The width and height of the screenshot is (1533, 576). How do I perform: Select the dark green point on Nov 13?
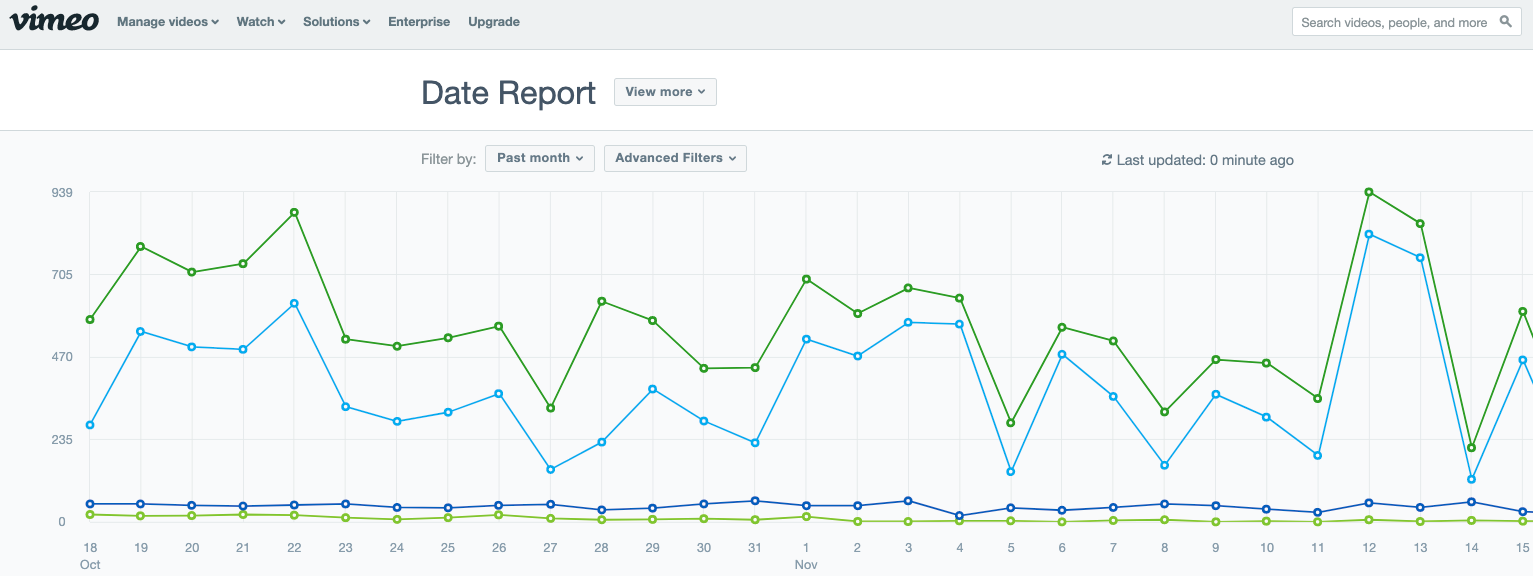[x=1420, y=223]
